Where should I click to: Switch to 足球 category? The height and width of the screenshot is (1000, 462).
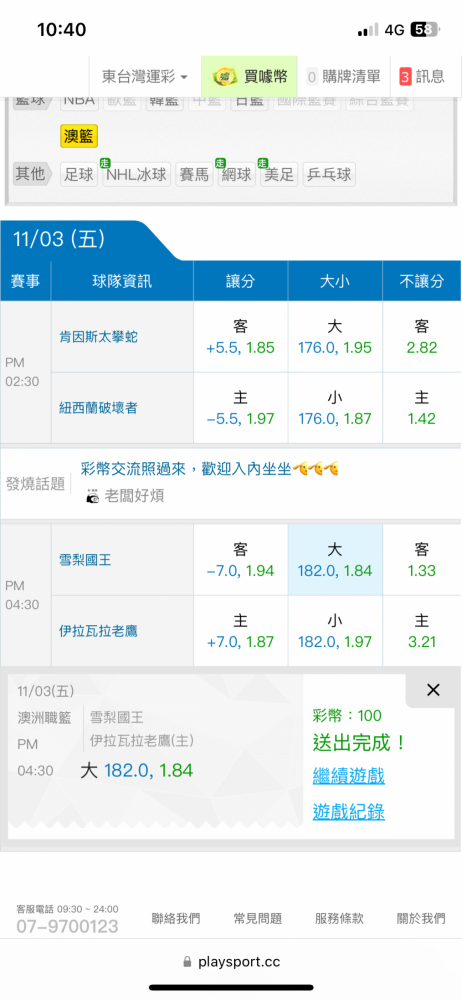pos(79,174)
